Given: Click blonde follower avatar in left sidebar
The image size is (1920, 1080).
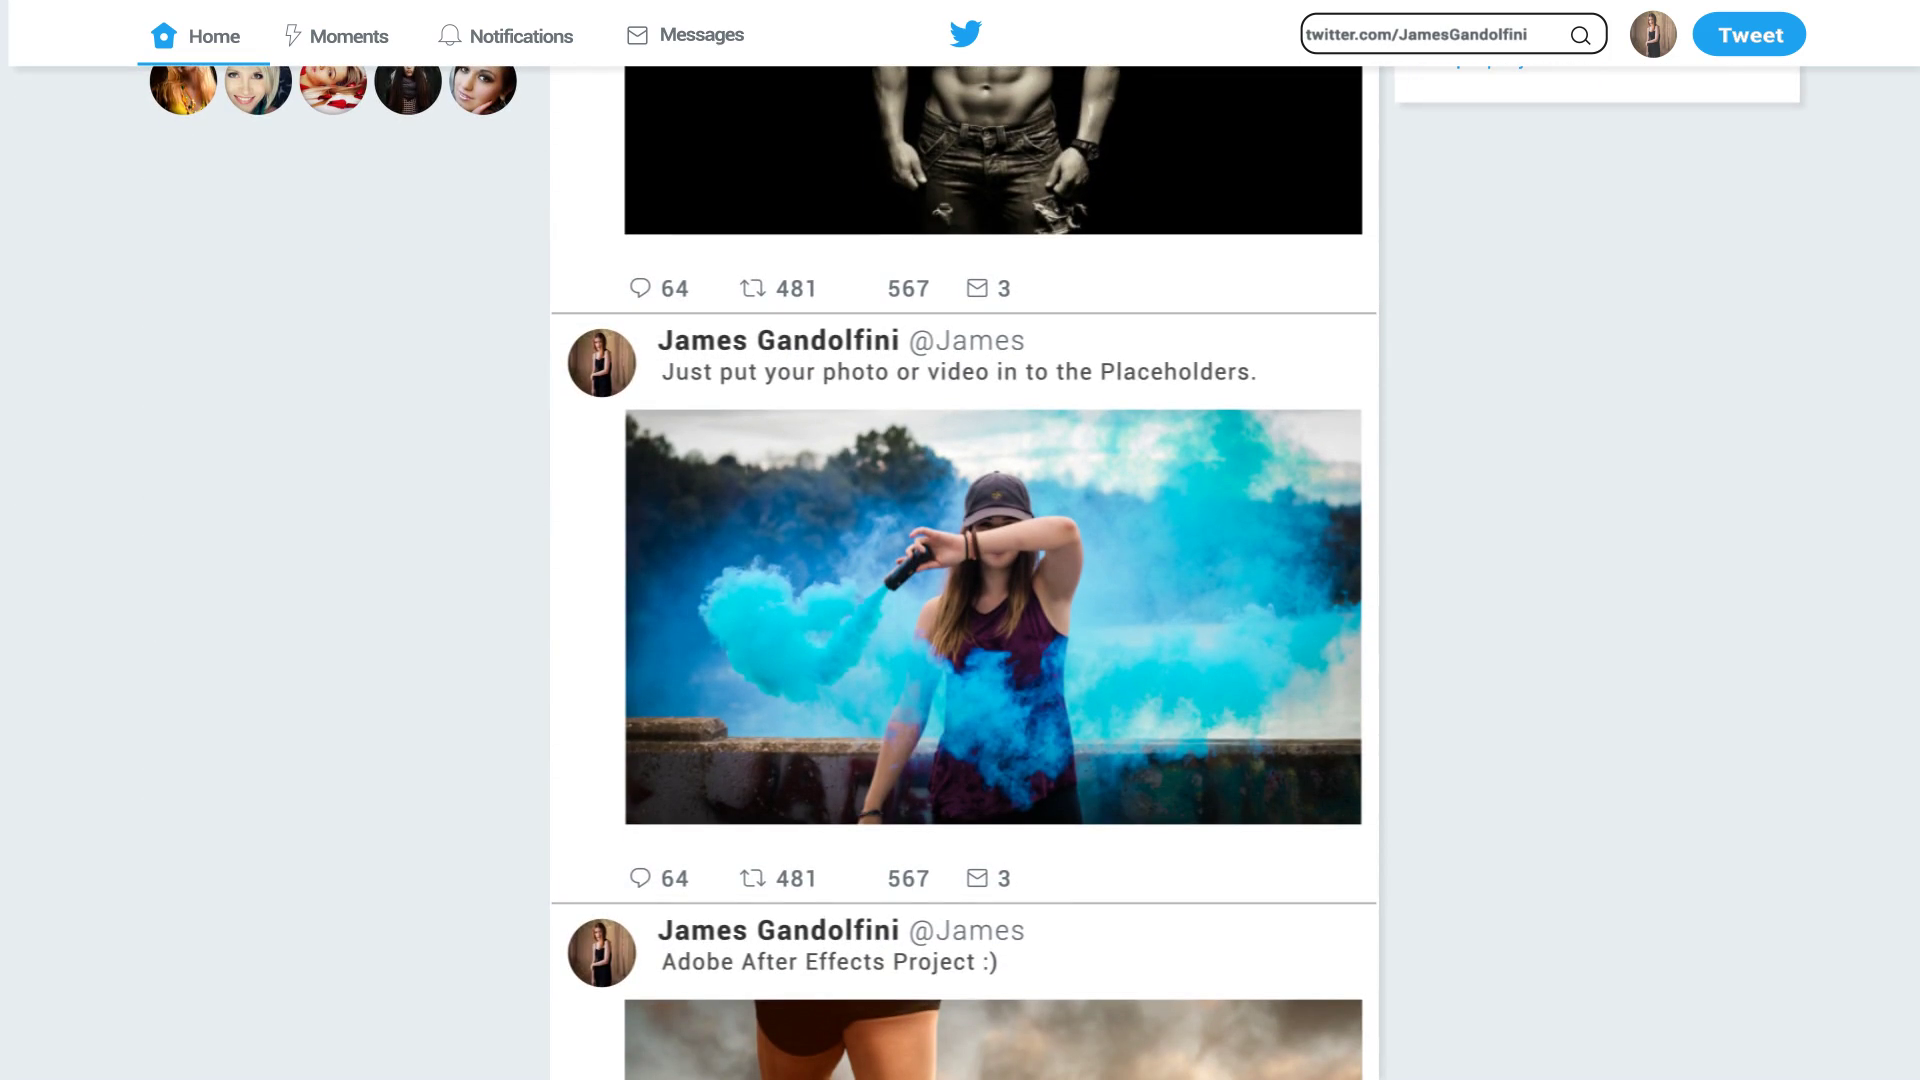Looking at the screenshot, I should point(258,84).
